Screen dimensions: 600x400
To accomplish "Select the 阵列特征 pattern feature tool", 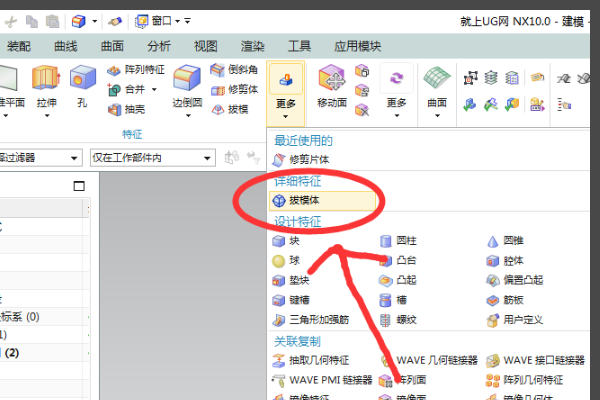I will [x=135, y=70].
